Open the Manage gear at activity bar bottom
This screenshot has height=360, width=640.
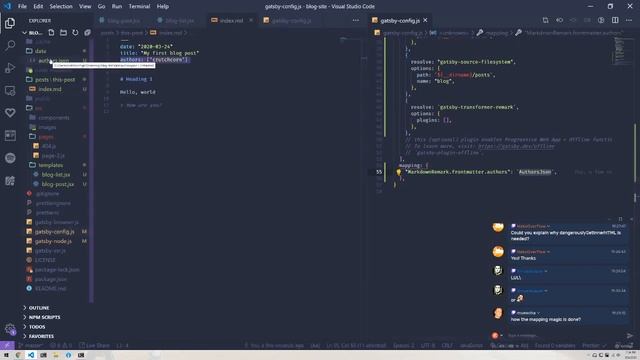coord(10,329)
